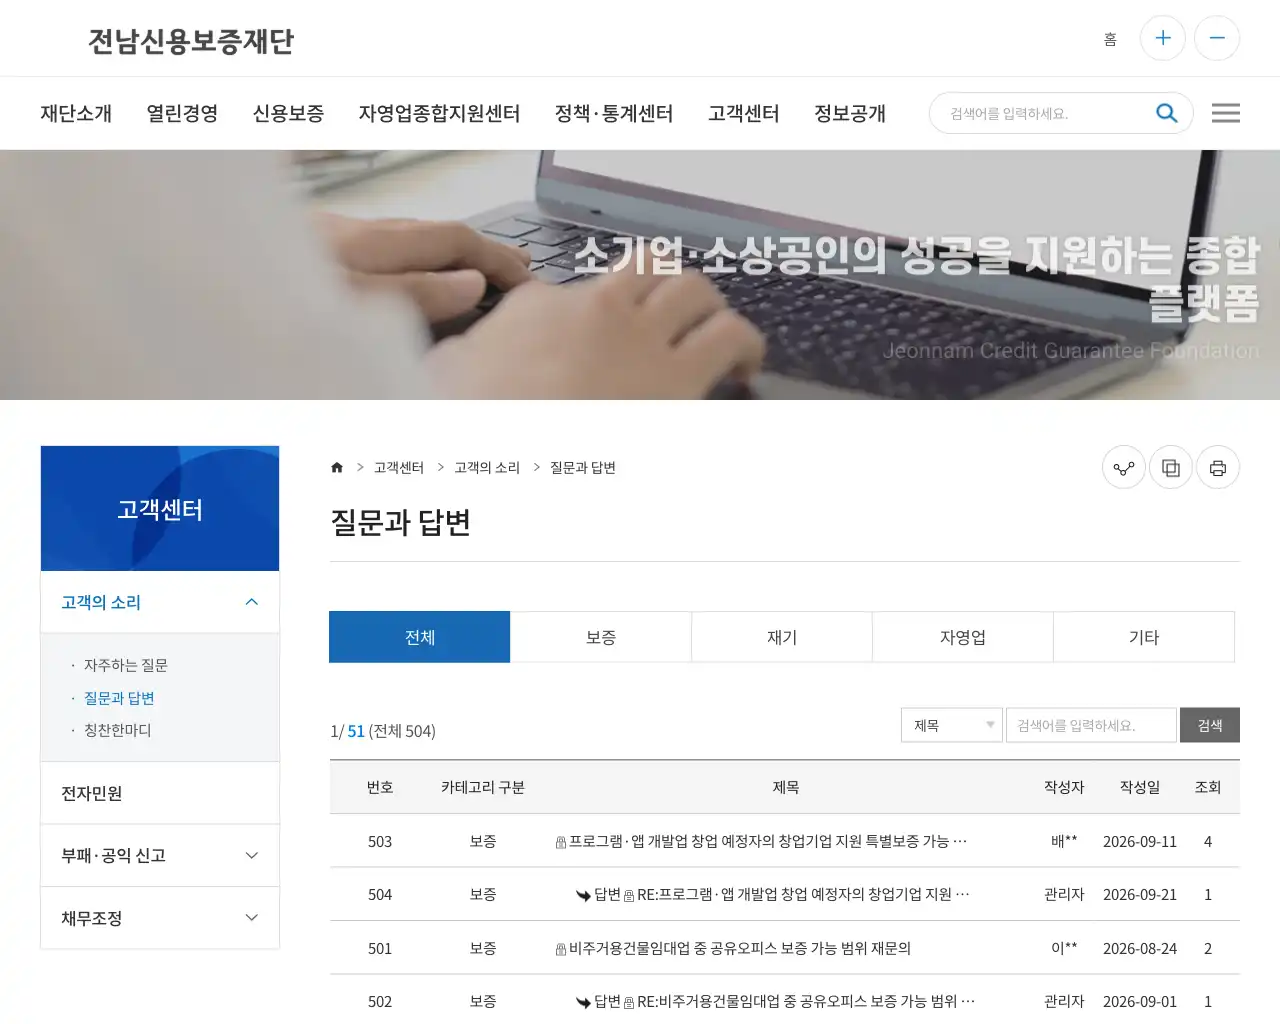Click 고객센터 breadcrumb link
1280x1024 pixels.
[x=399, y=467]
